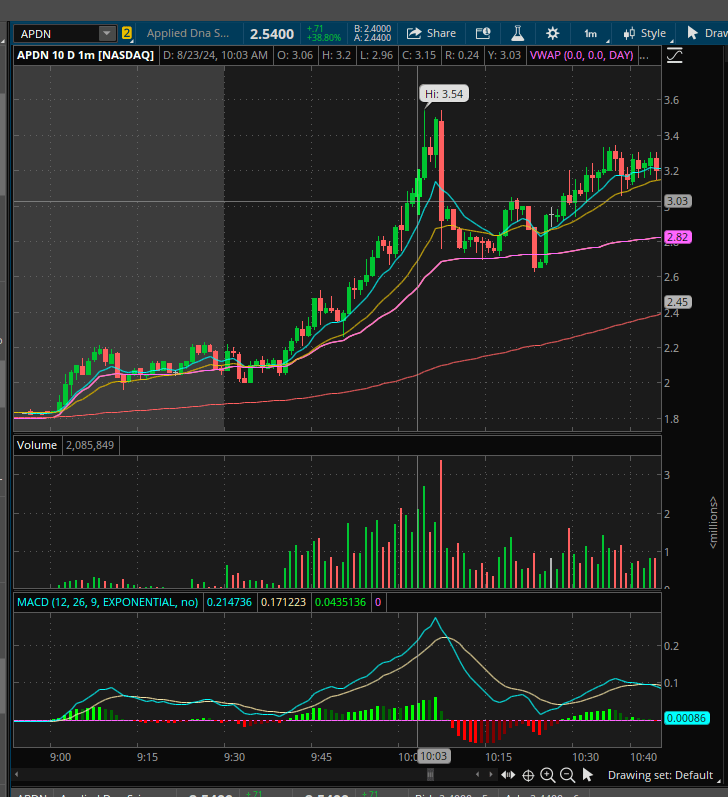Click the MACD value 0.214736

tap(229, 602)
